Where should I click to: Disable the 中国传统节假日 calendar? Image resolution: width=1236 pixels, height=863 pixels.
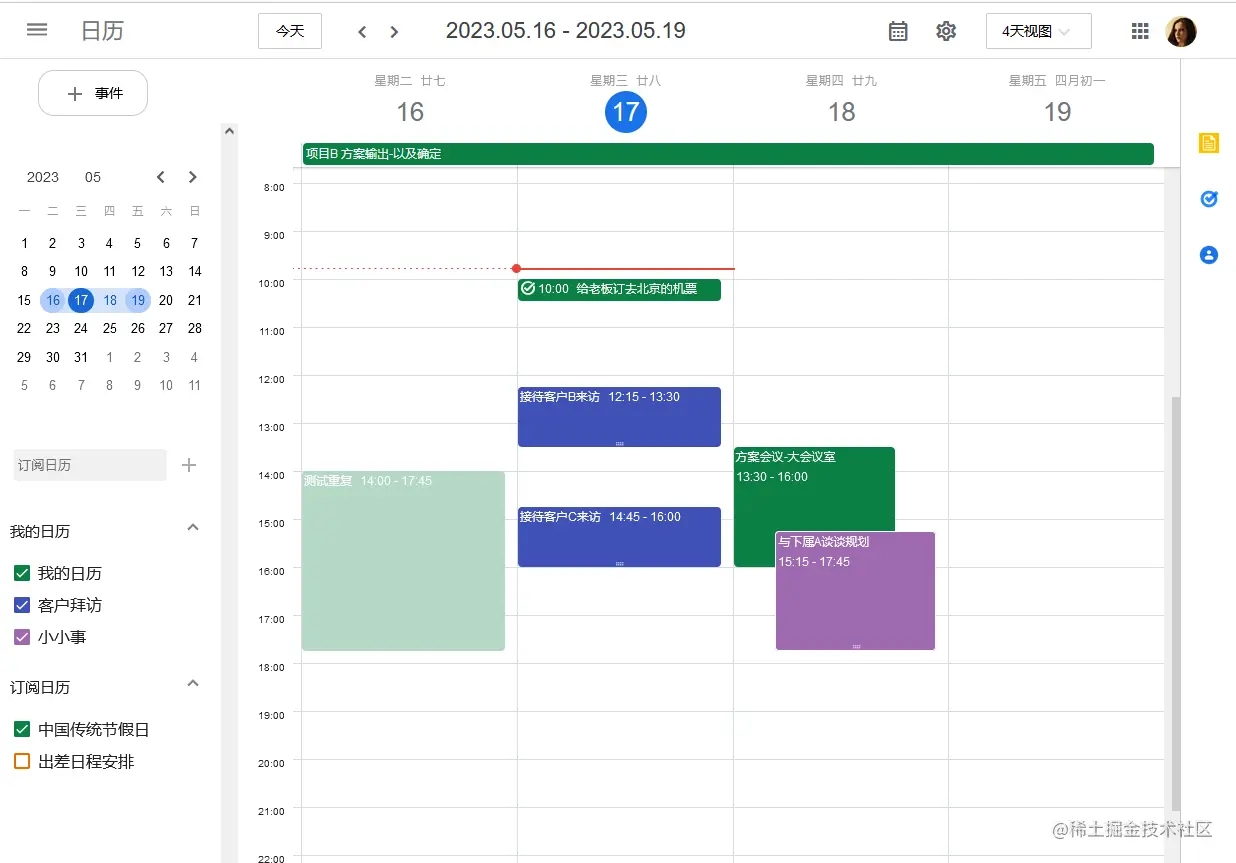24,729
